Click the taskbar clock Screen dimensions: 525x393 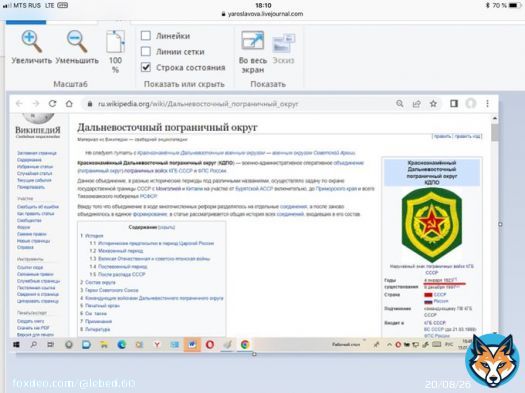coord(464,344)
